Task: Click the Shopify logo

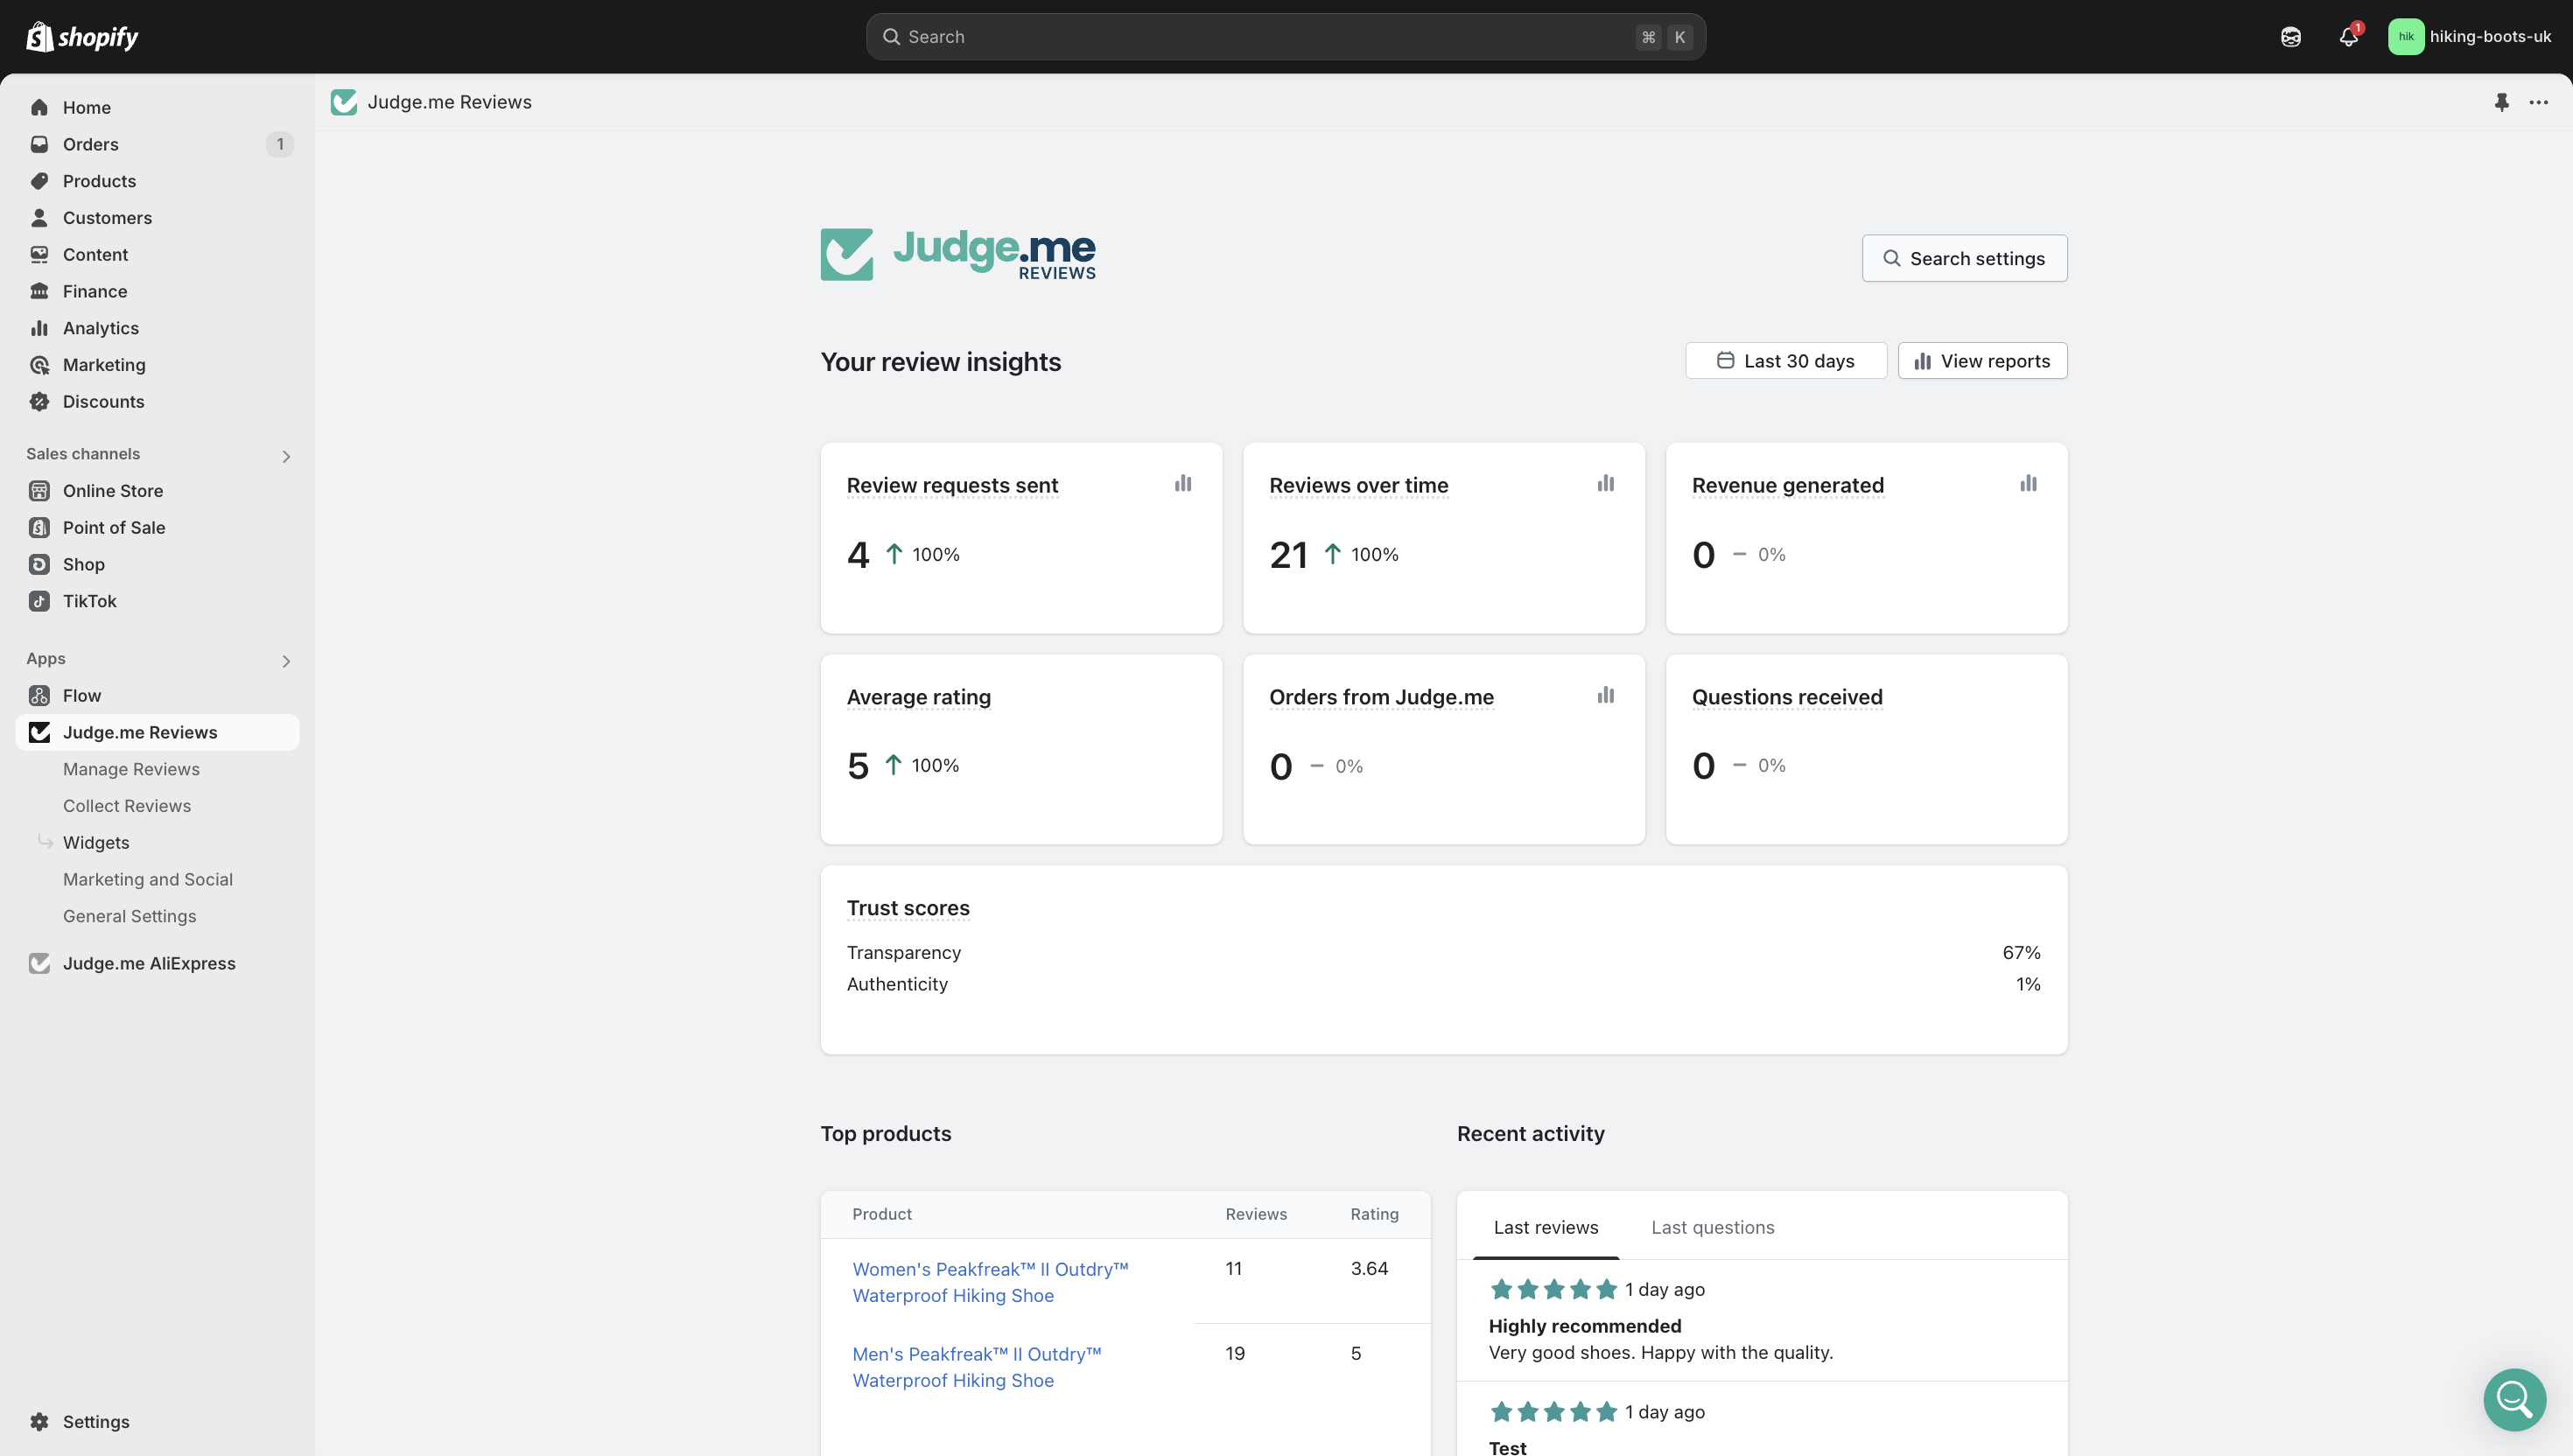Action: coord(82,37)
